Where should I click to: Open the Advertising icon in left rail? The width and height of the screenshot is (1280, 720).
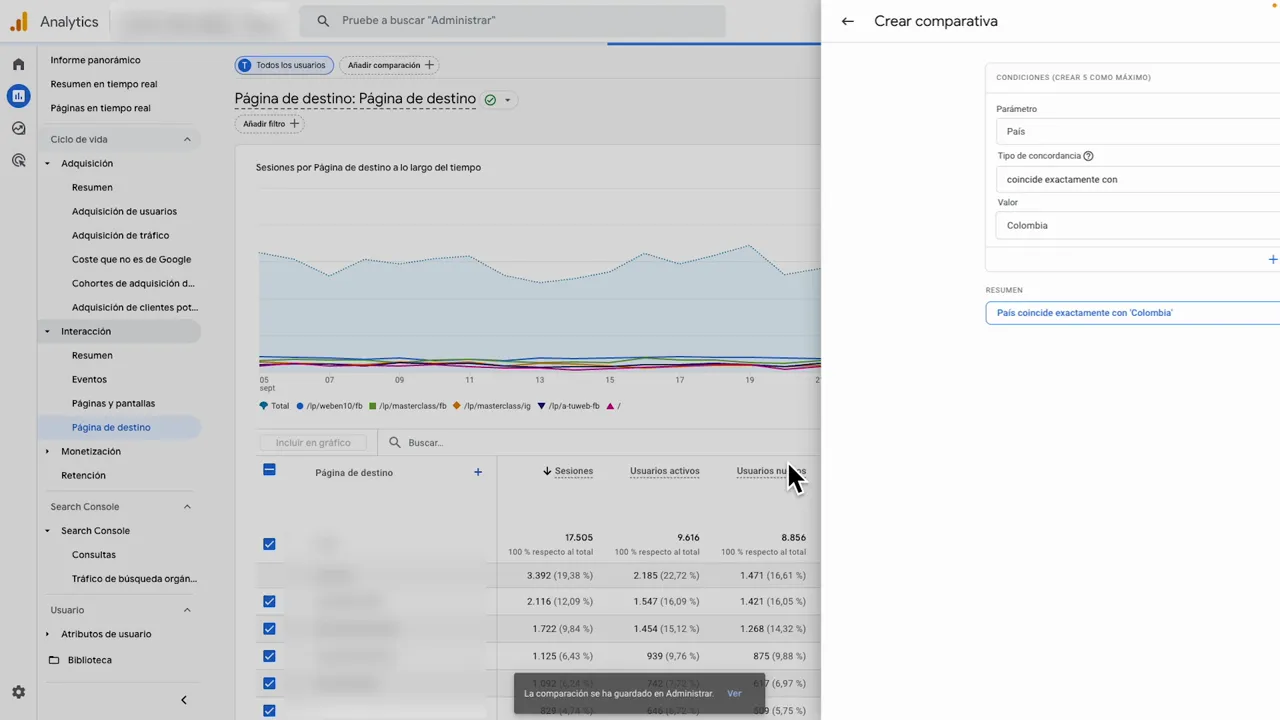[x=18, y=160]
